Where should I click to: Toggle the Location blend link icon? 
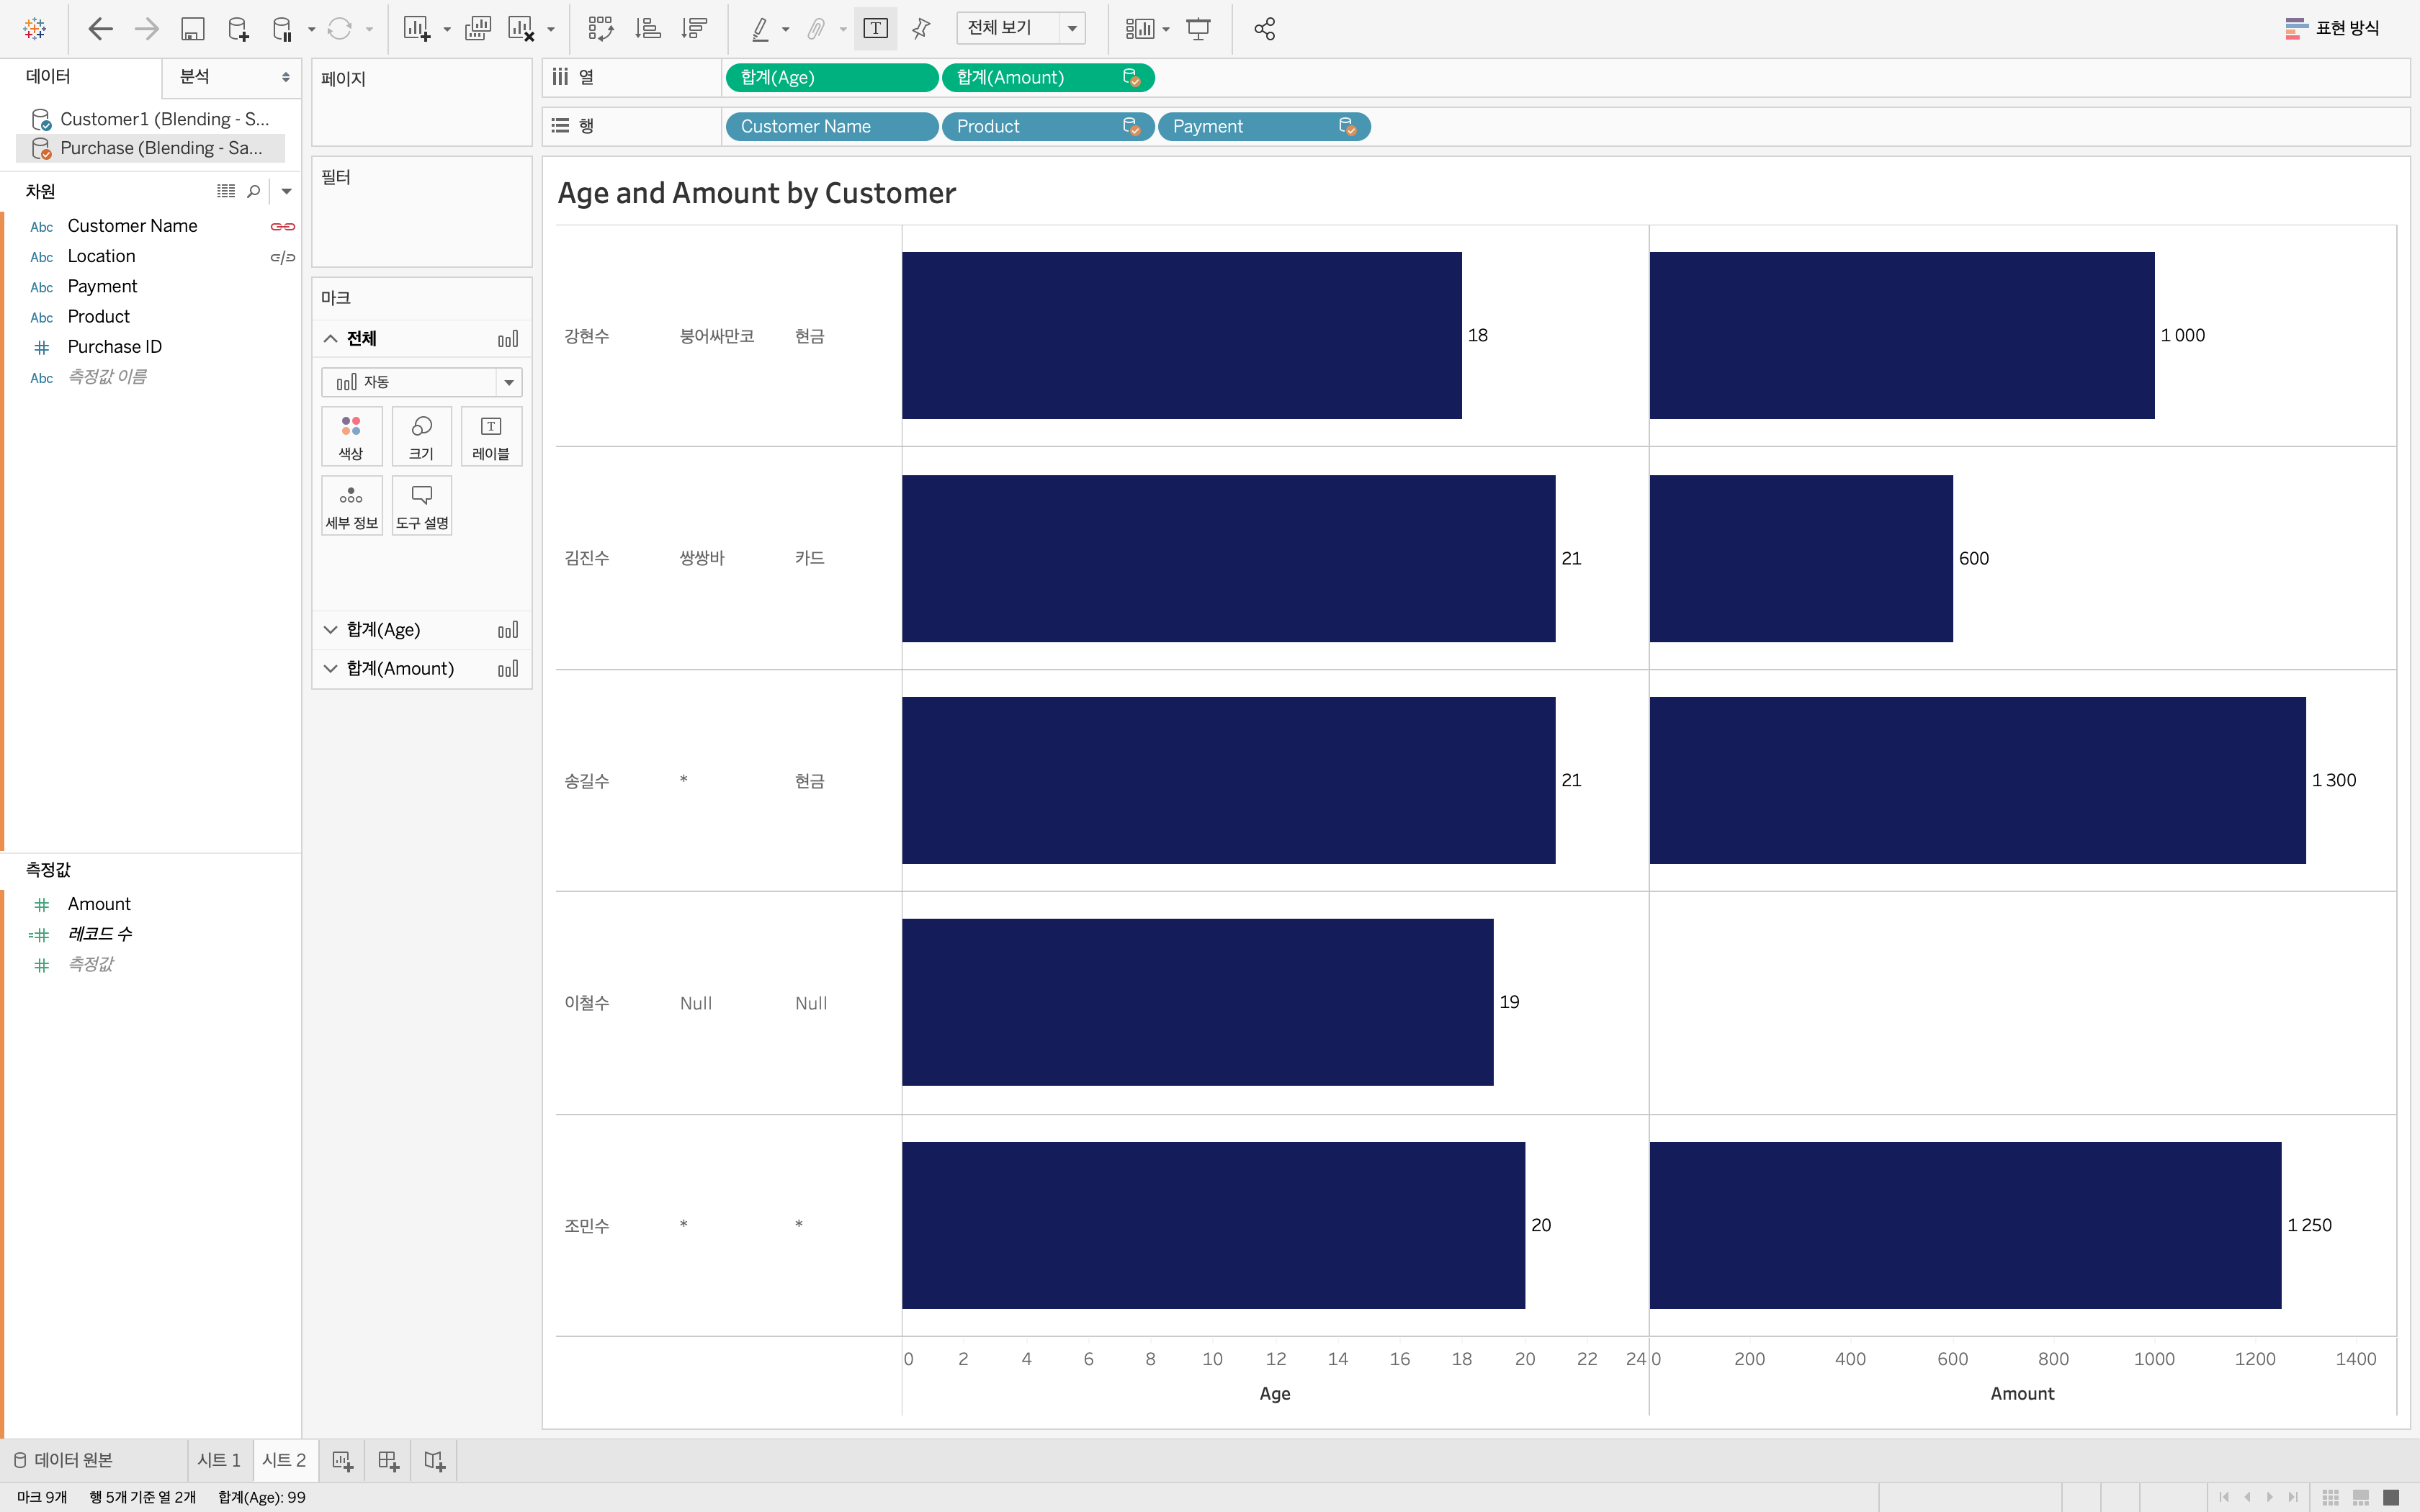pos(283,257)
